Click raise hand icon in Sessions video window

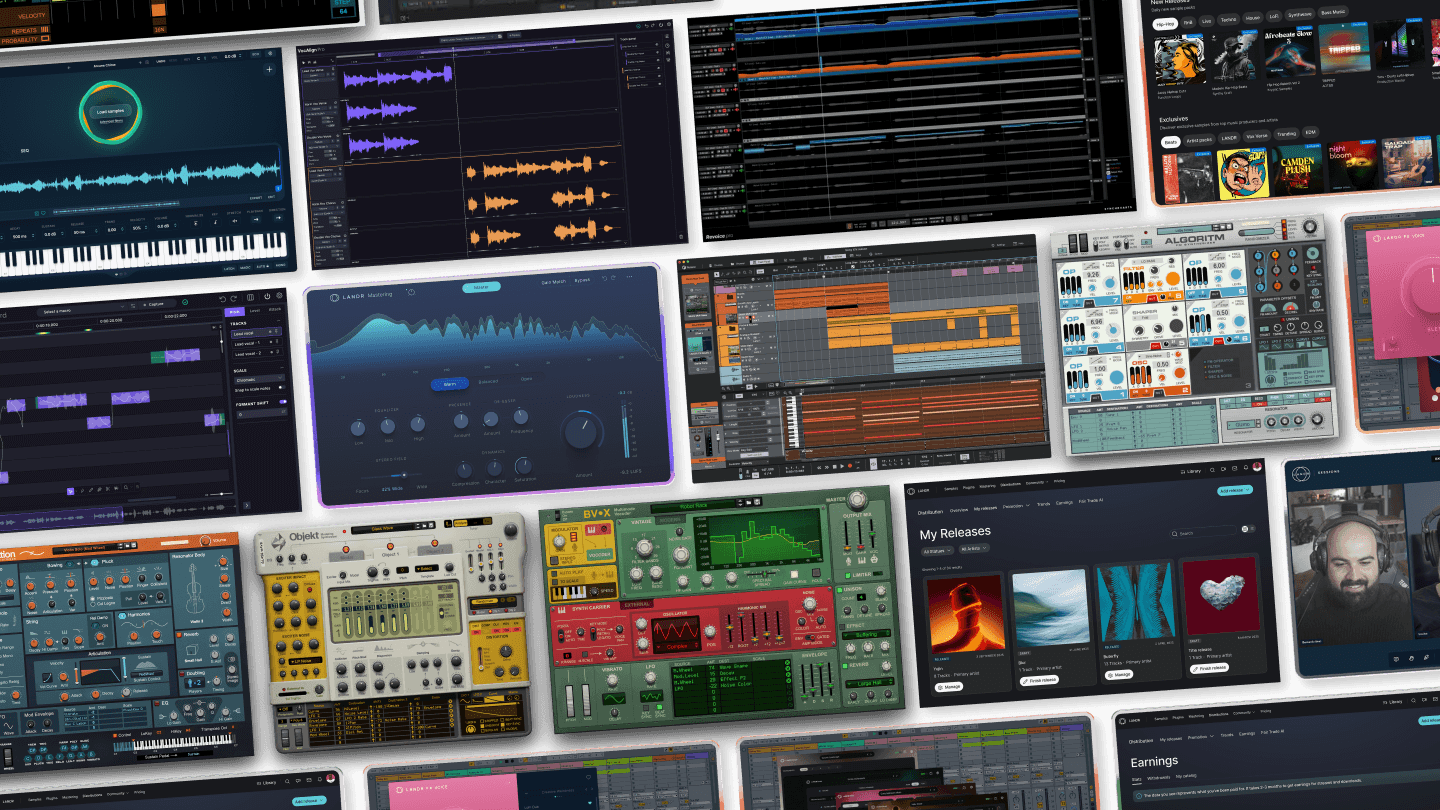pos(1411,659)
